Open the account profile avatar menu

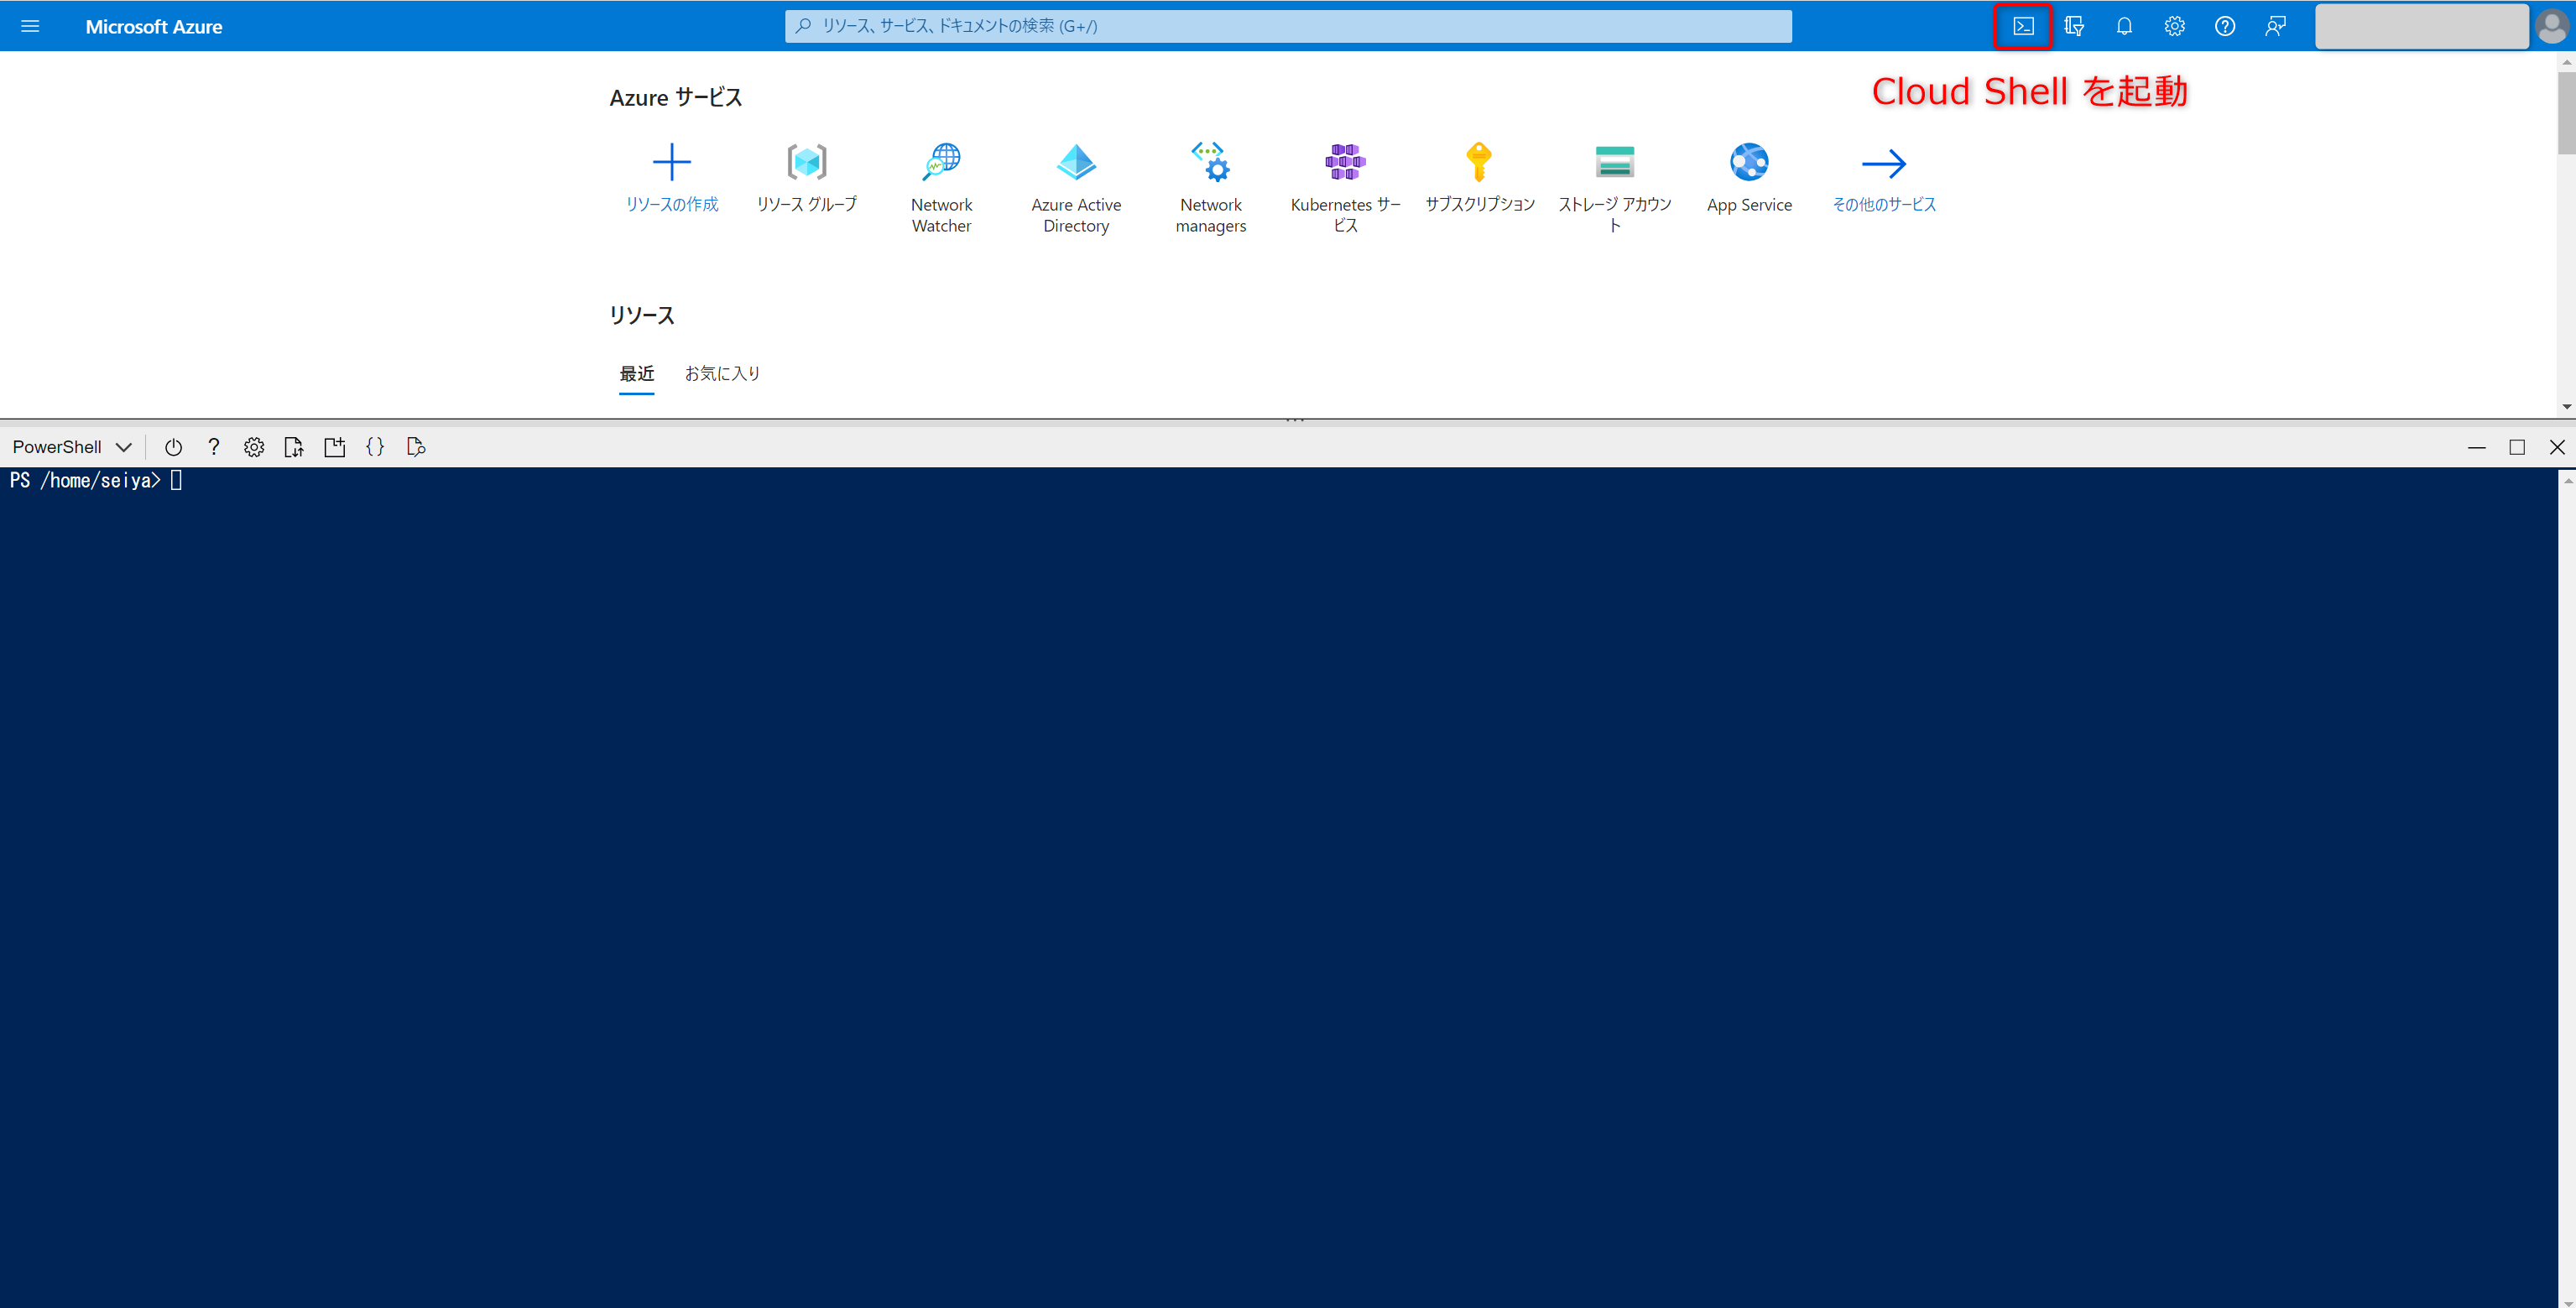click(2551, 26)
